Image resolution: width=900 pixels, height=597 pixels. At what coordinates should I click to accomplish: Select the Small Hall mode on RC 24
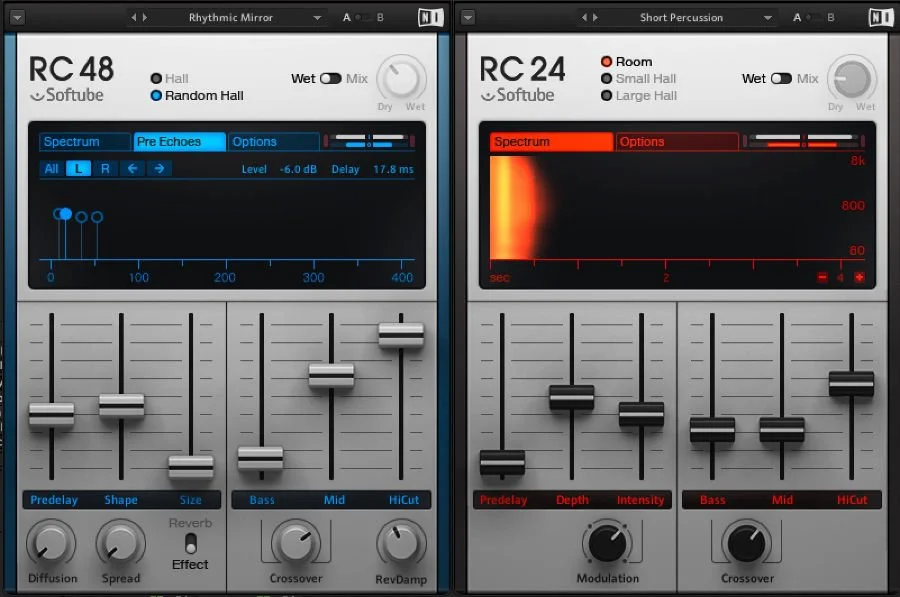(x=608, y=78)
